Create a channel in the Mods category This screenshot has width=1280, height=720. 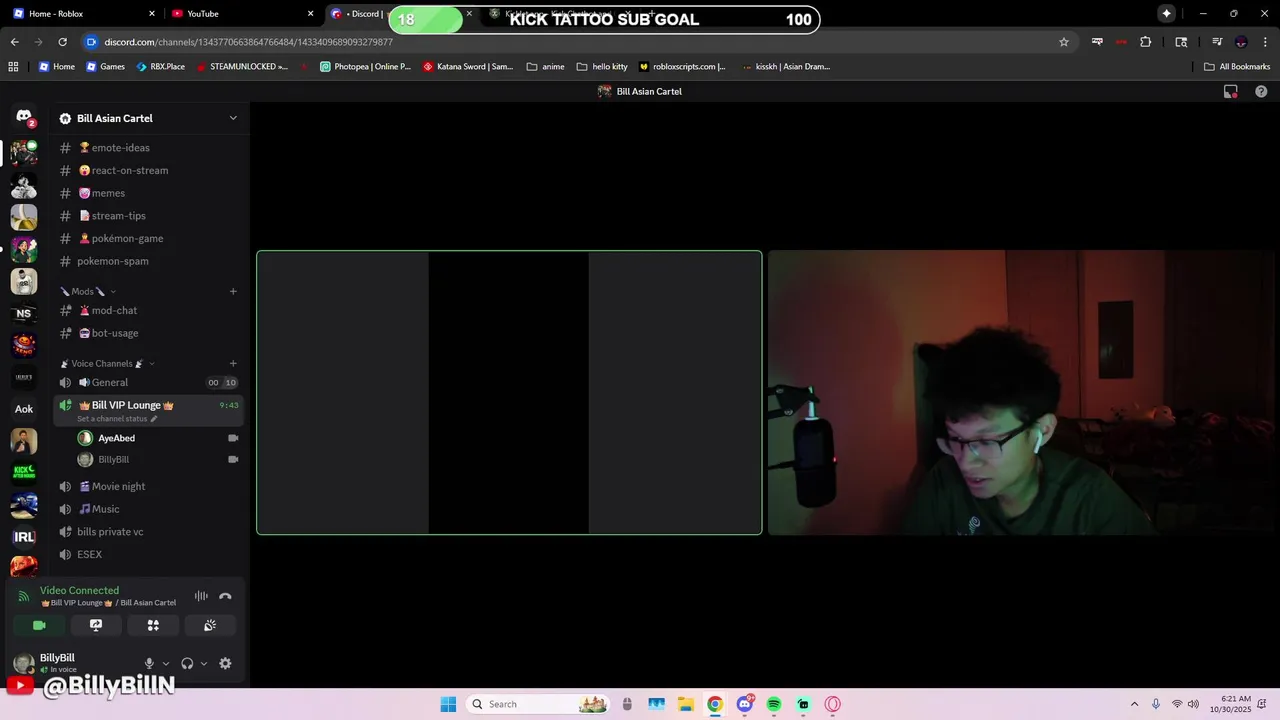233,291
